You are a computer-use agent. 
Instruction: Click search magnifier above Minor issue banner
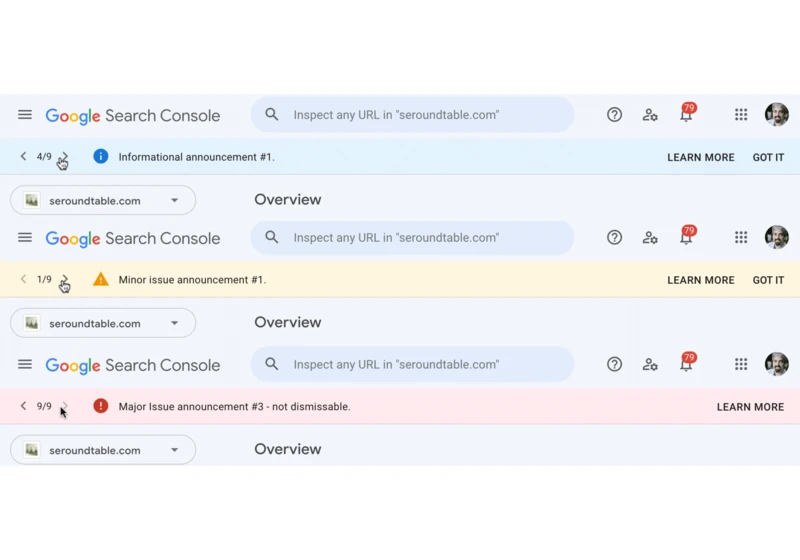(x=272, y=237)
